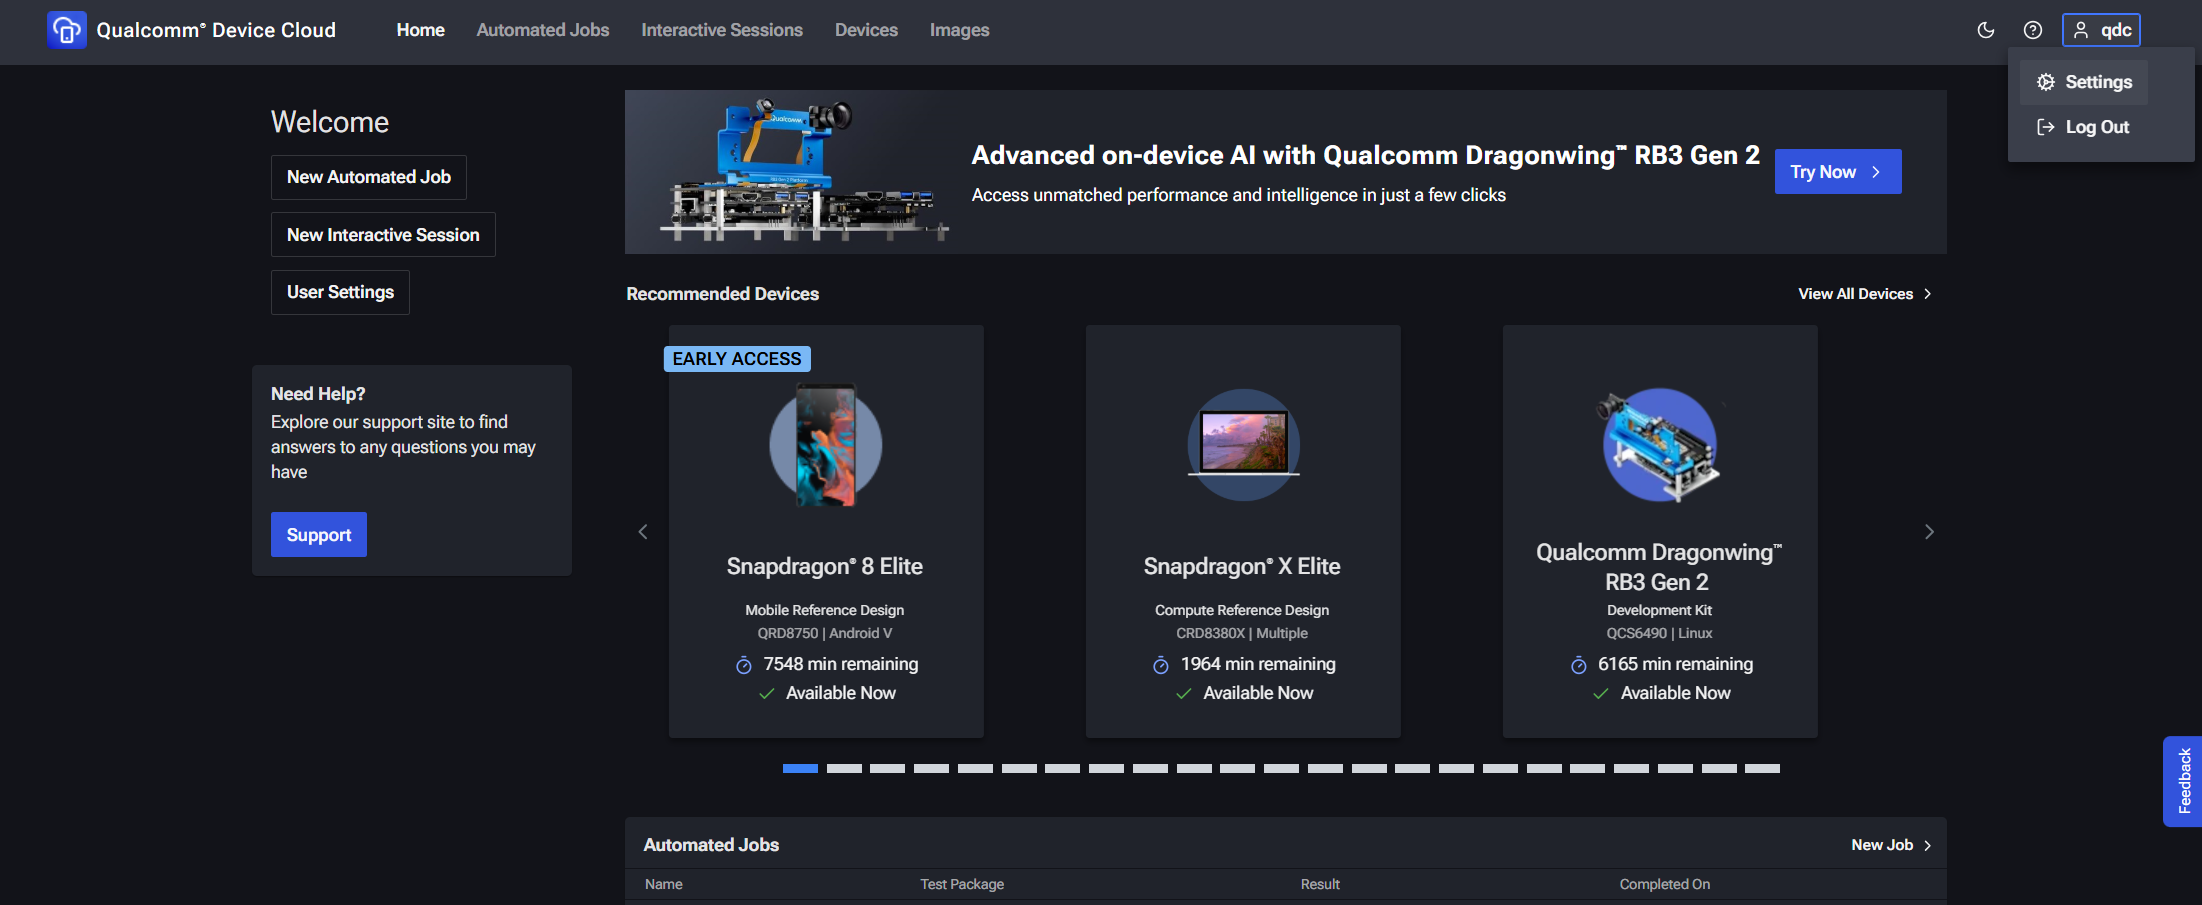
Task: Click the Recommended Devices heading
Action: tap(723, 294)
